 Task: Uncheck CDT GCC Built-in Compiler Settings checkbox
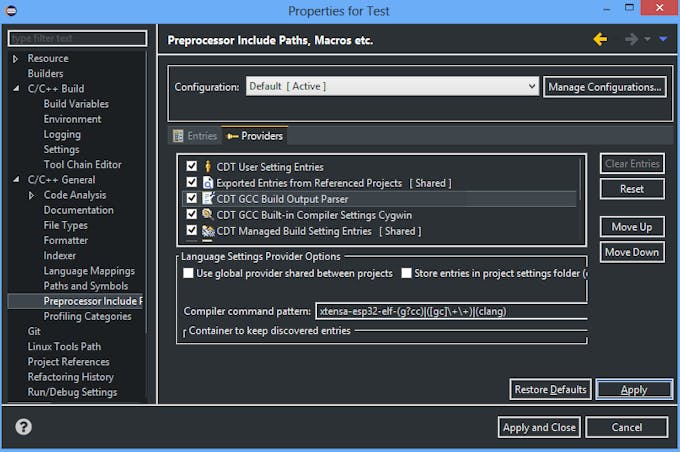191,214
